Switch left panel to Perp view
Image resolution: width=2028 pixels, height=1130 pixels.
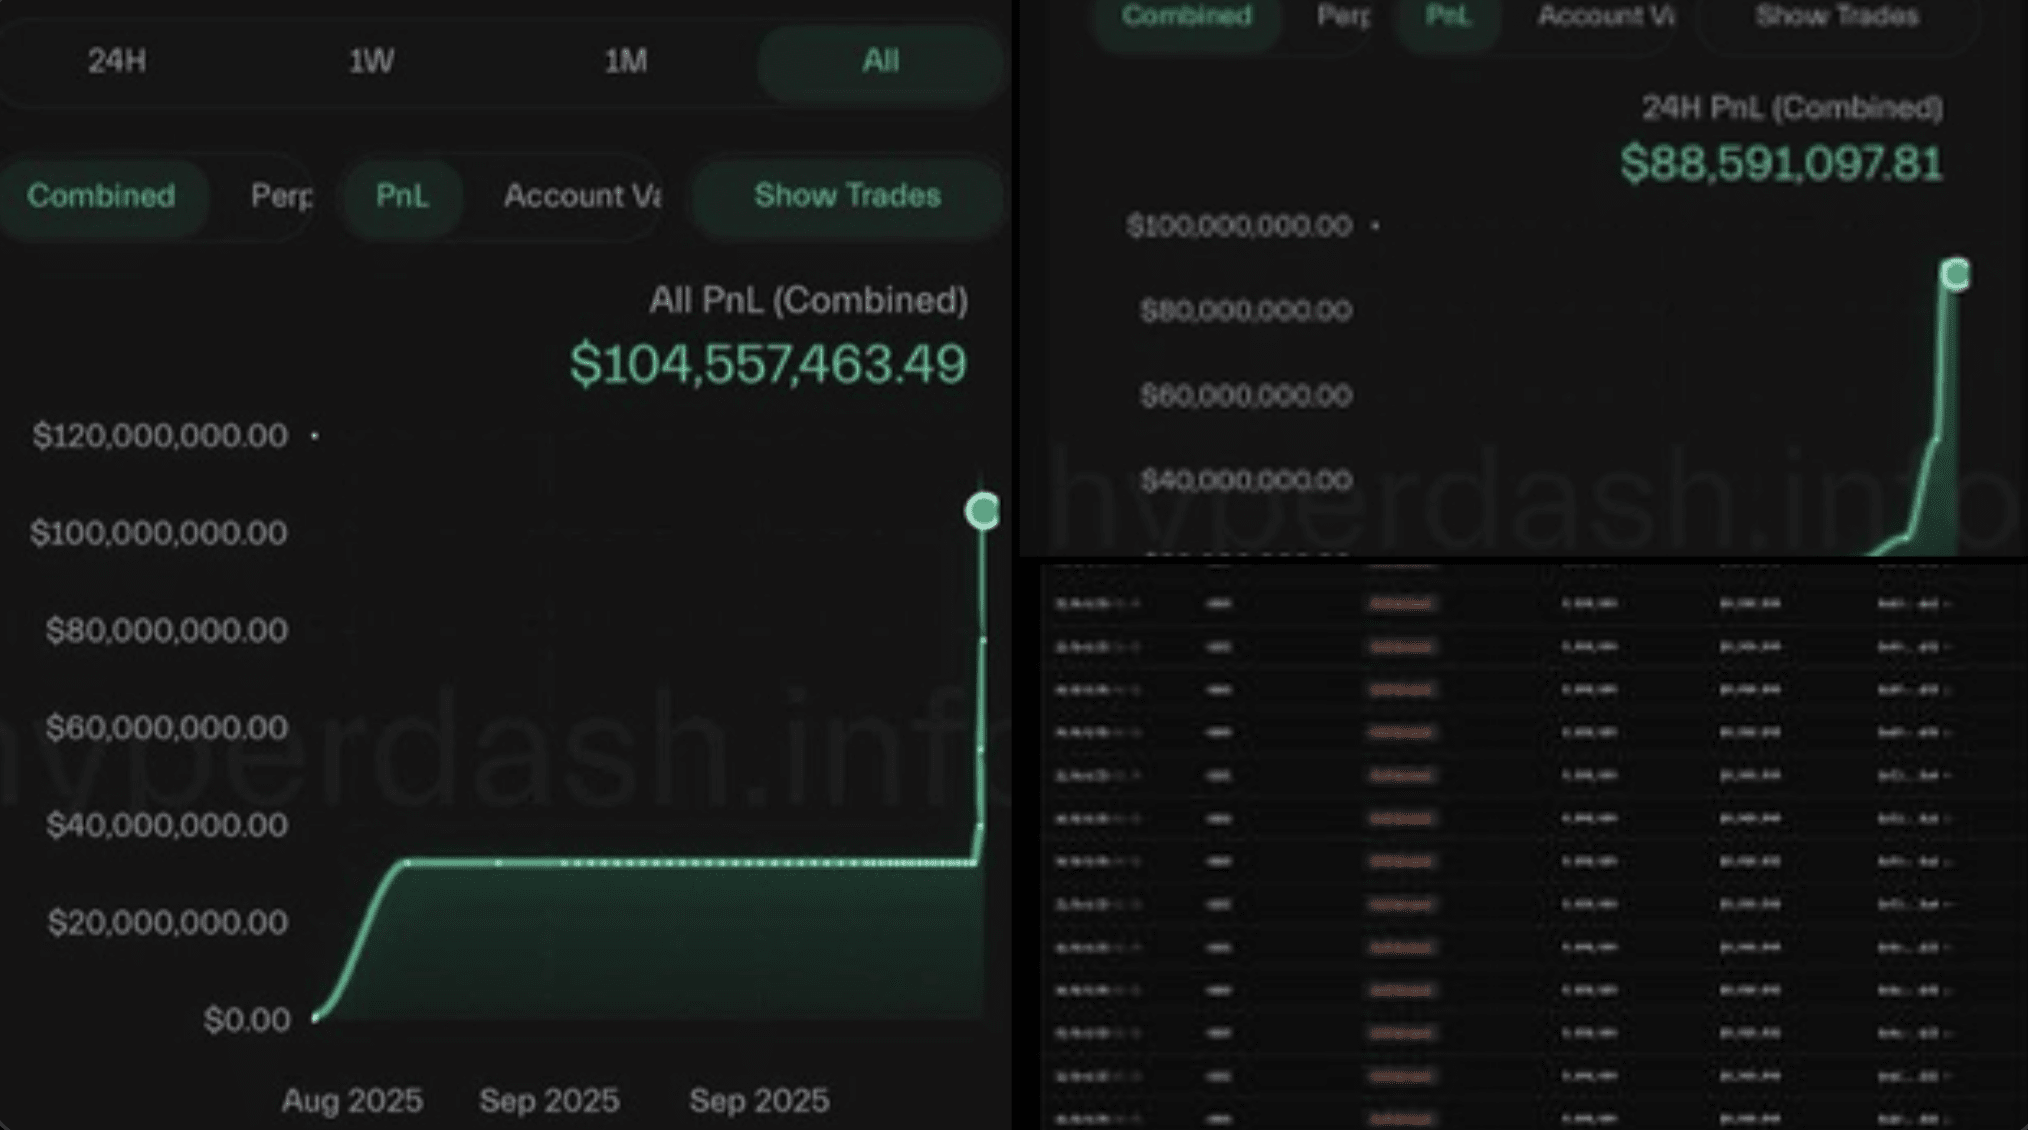point(281,195)
